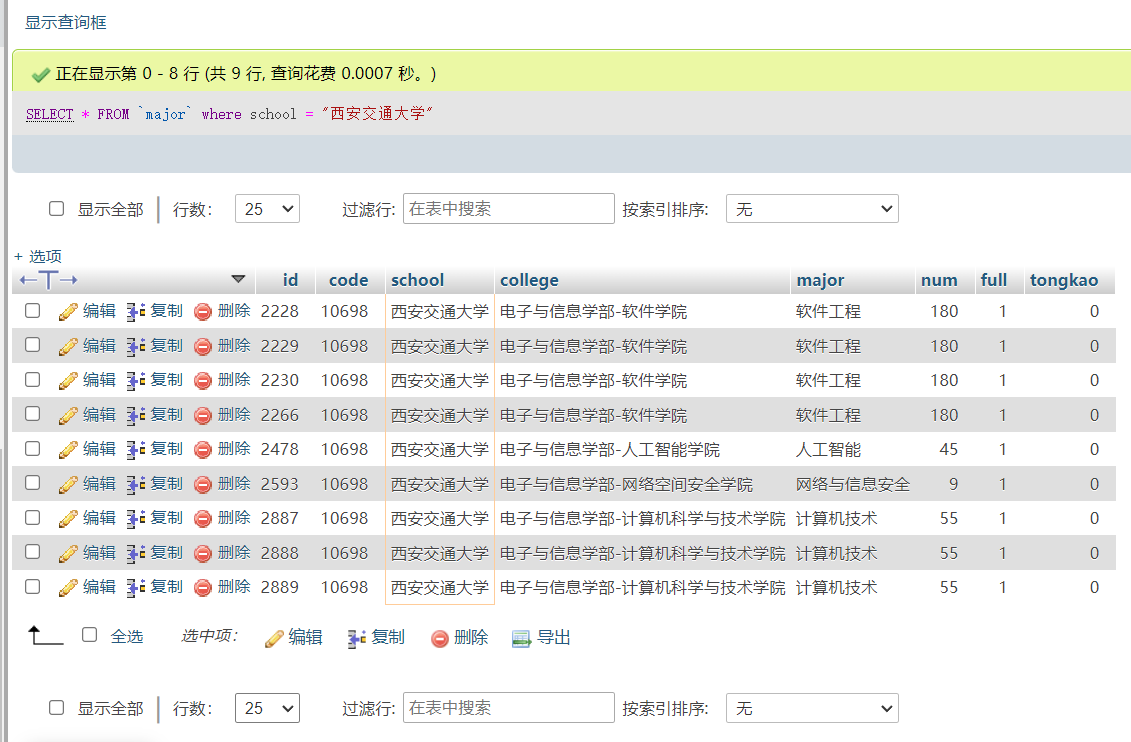1131x742 pixels.
Task: Check the box for row id 2478
Action: 32,448
